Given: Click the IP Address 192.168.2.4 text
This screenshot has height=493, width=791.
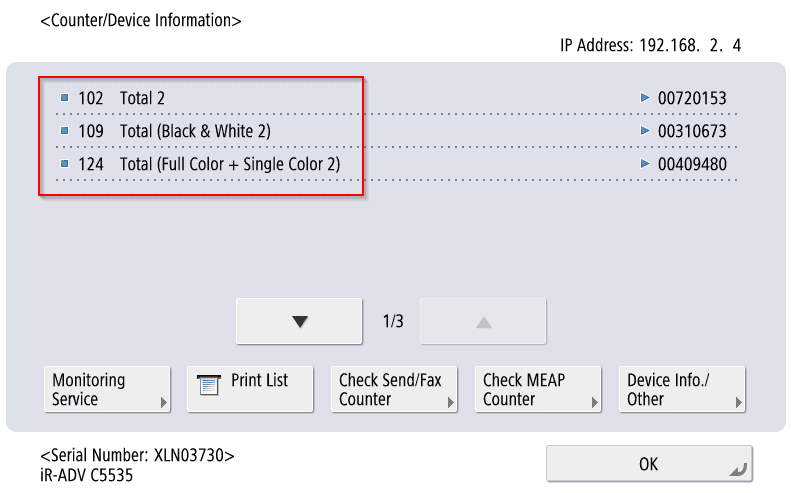Looking at the screenshot, I should (651, 46).
